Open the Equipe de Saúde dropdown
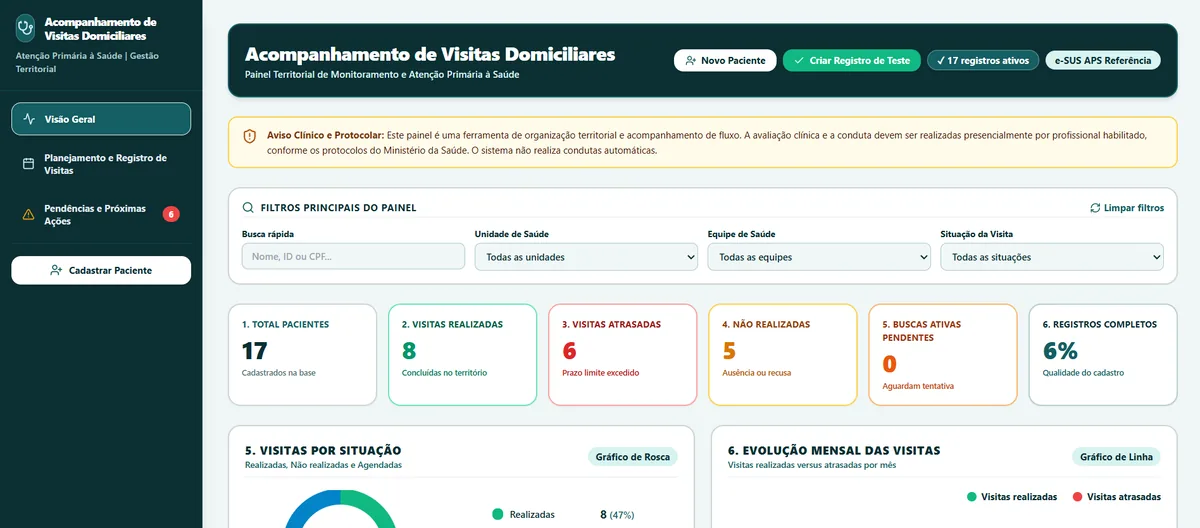This screenshot has width=1200, height=528. 819,257
